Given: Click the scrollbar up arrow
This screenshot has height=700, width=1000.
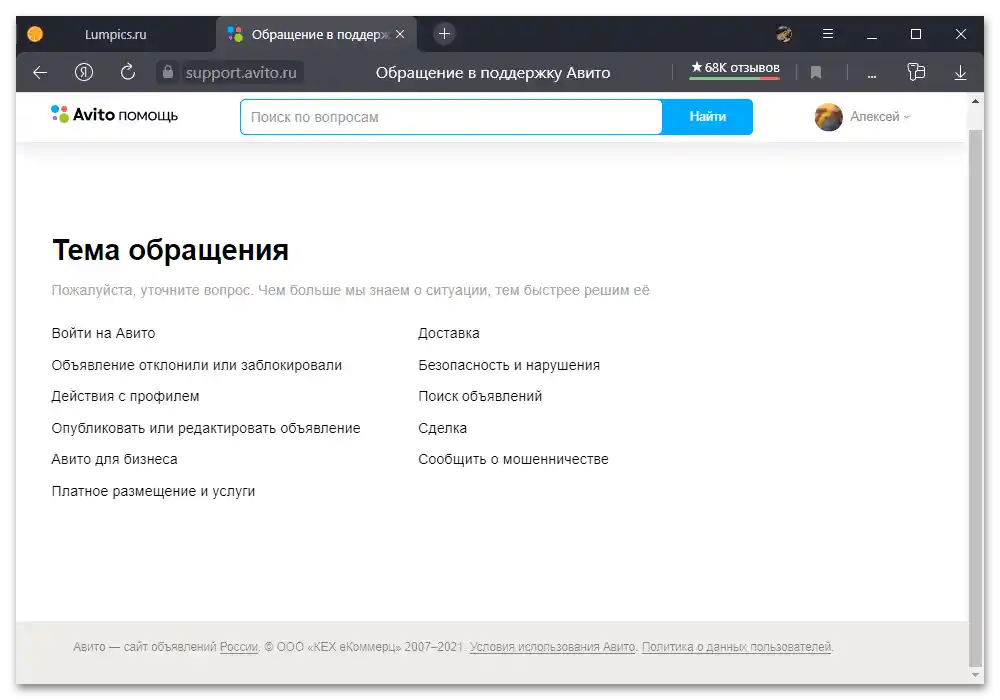Looking at the screenshot, I should [x=975, y=101].
